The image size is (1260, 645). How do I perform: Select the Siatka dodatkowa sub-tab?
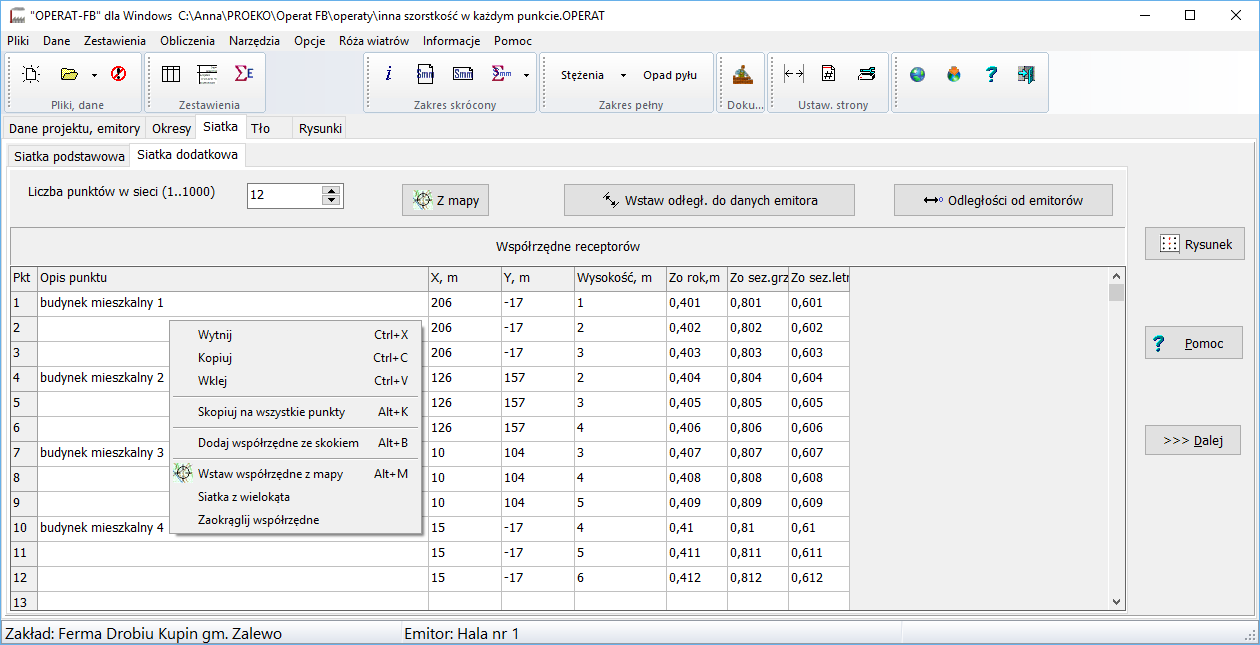tap(188, 155)
